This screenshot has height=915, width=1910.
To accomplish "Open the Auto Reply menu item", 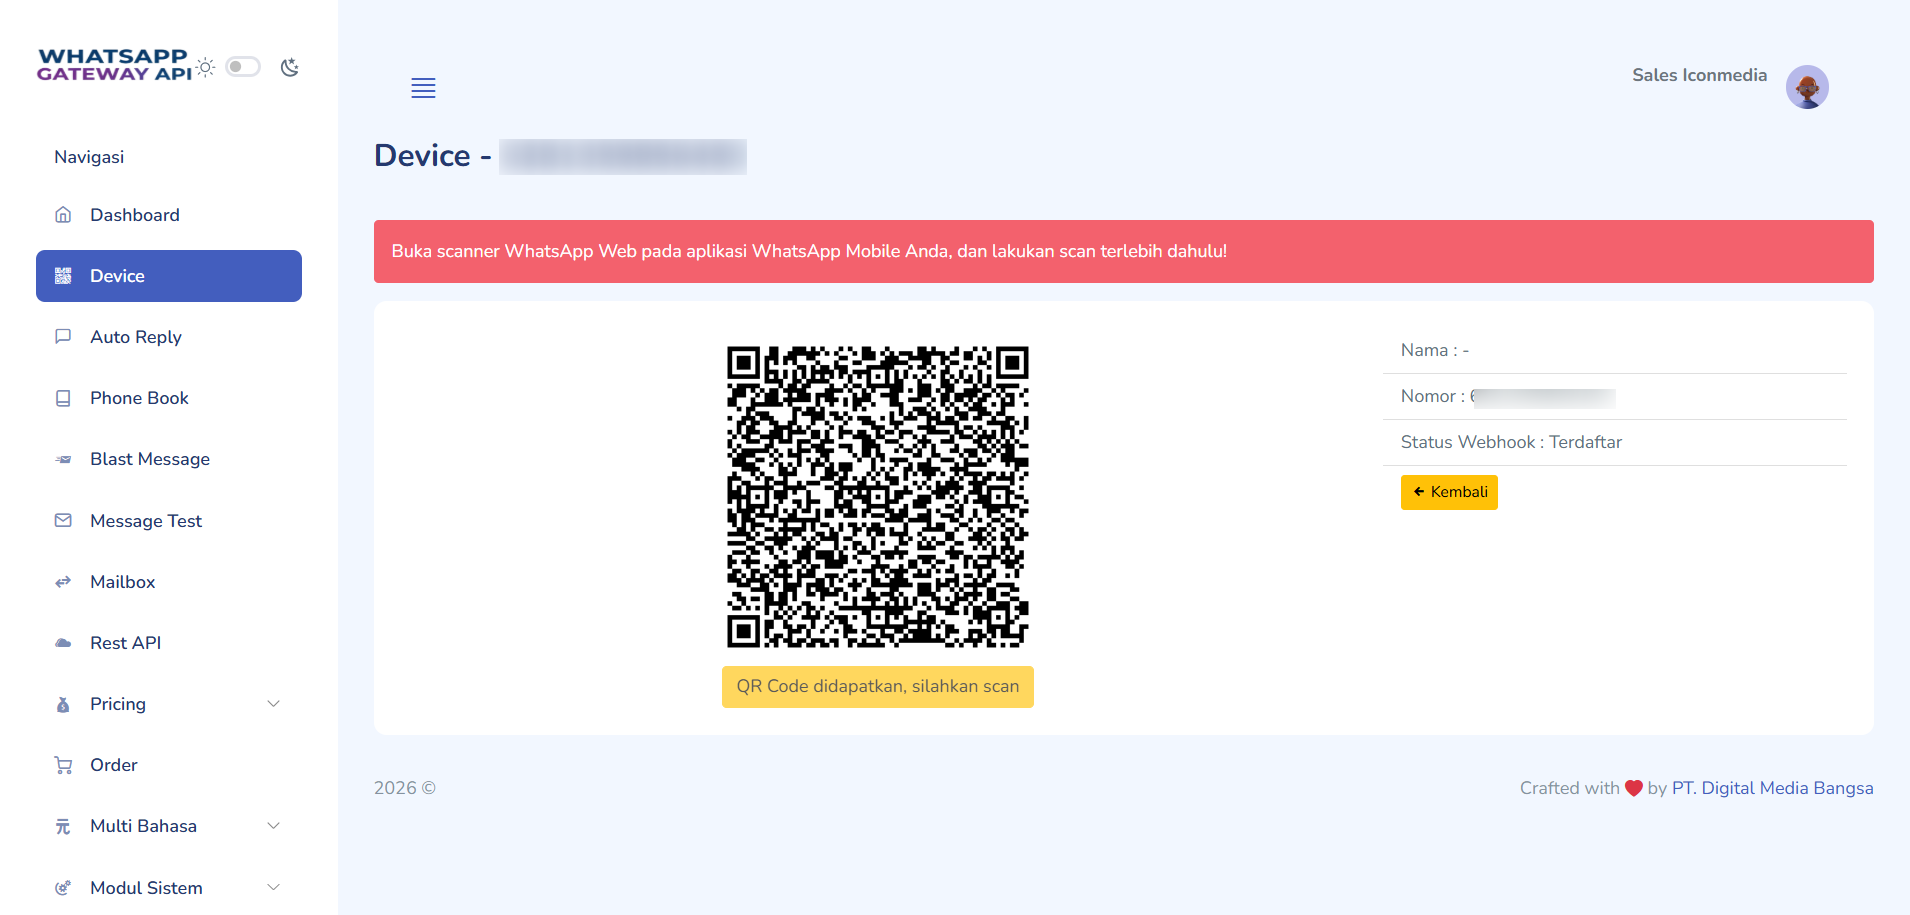I will point(169,337).
